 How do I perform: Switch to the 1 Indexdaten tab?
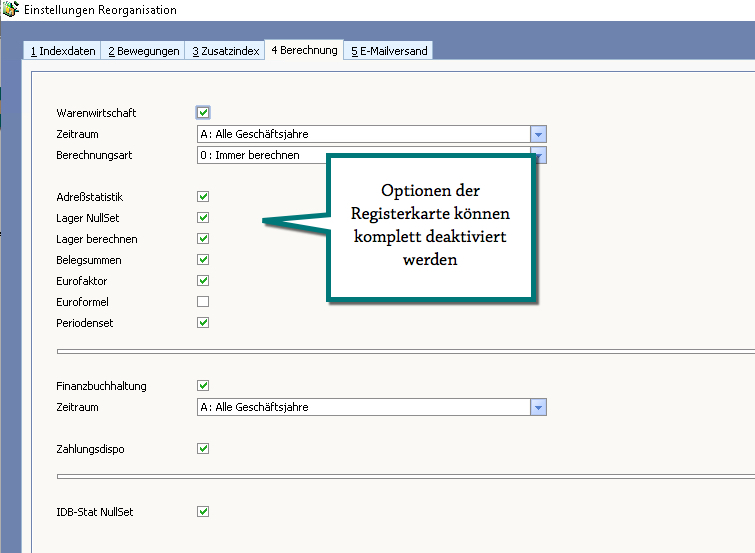[x=62, y=51]
